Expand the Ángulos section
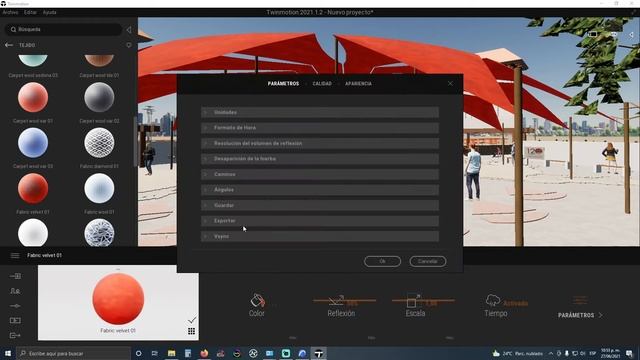 [320, 190]
